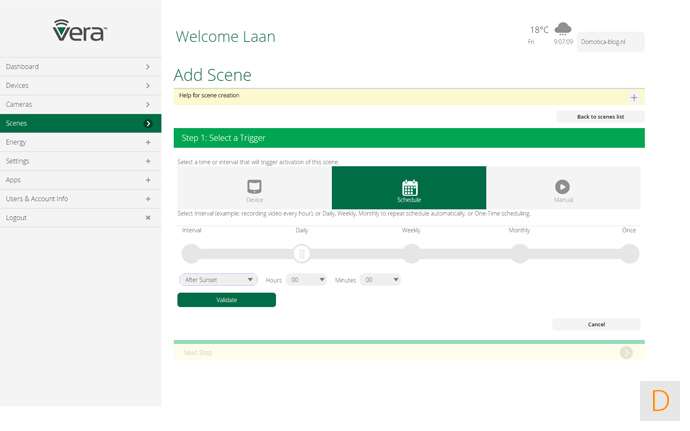This screenshot has height=431, width=690.
Task: Open the Minutes dropdown
Action: coord(381,280)
